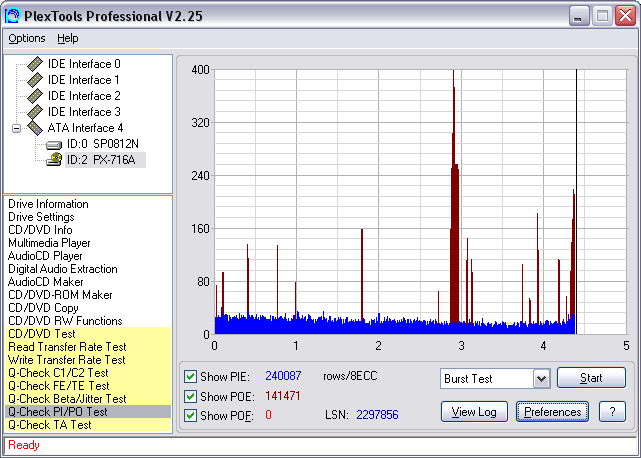641x458 pixels.
Task: Collapse the ATA Interface 4 tree node
Action: 16,128
